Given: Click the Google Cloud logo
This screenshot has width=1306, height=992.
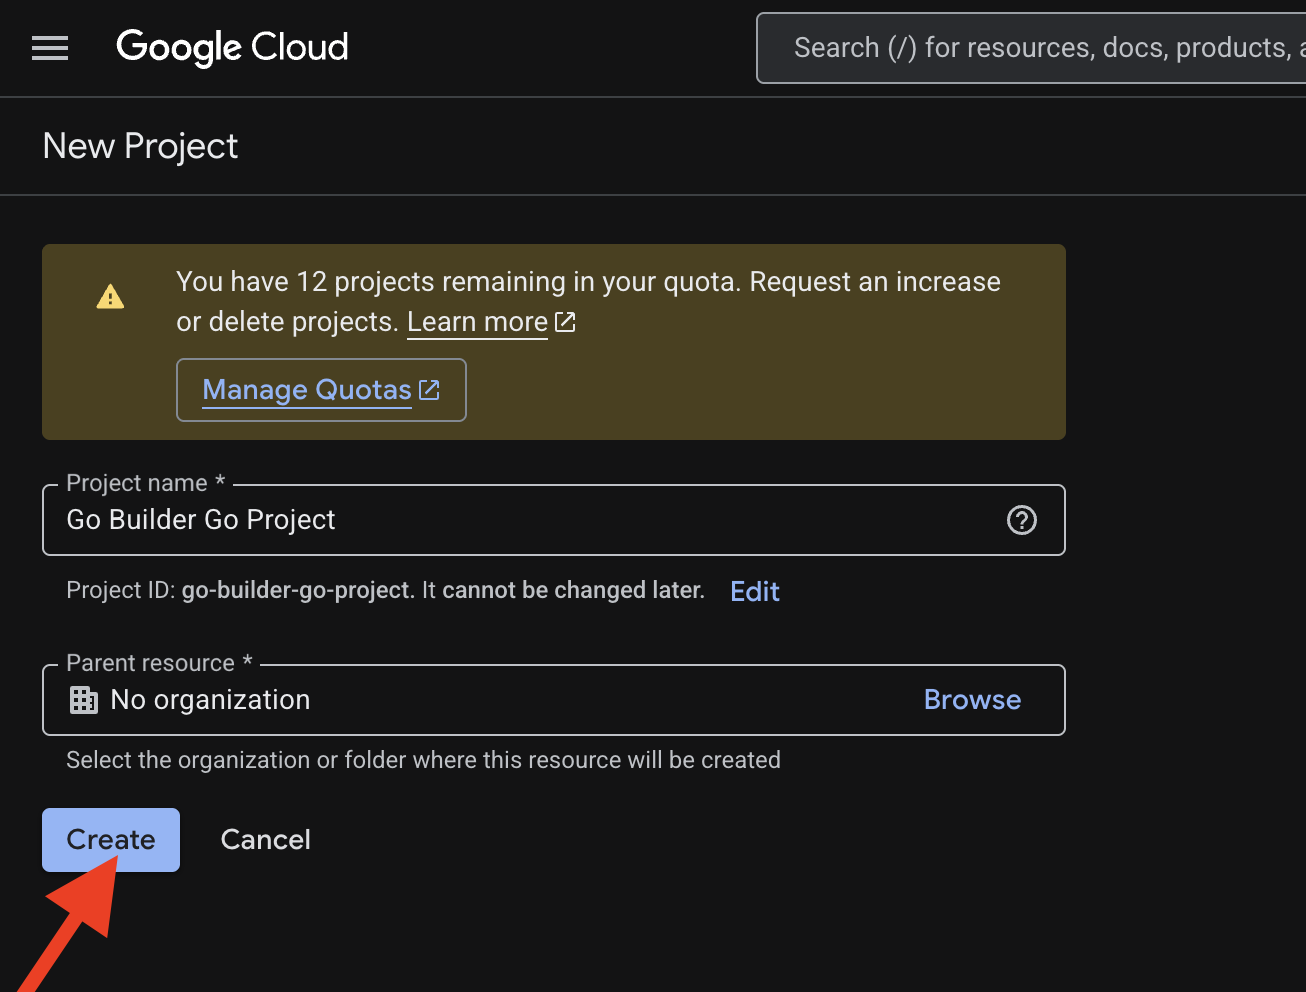Looking at the screenshot, I should tap(232, 47).
